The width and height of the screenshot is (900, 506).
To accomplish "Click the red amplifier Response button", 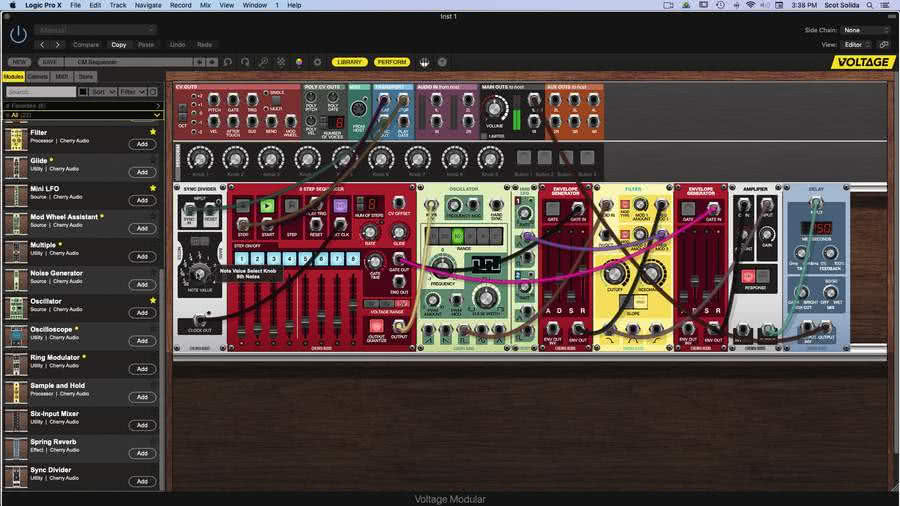I will (748, 277).
